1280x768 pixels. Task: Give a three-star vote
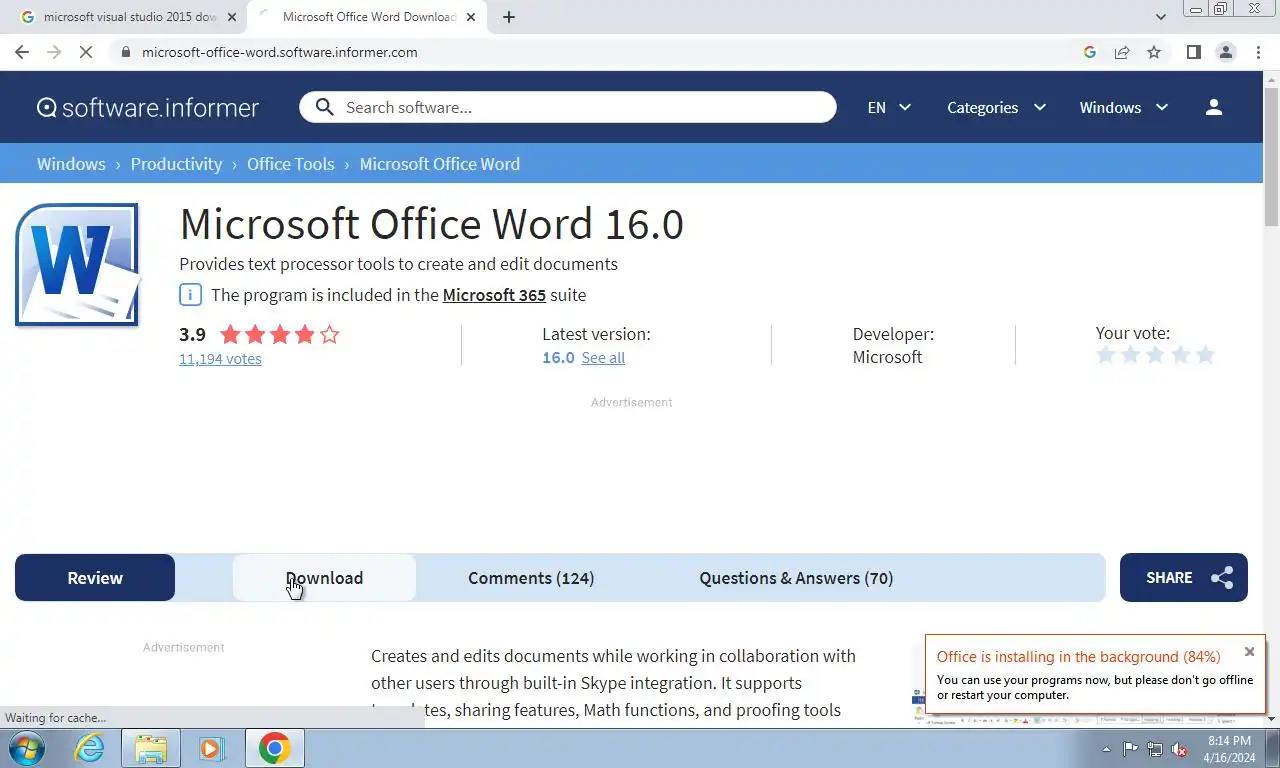point(1156,355)
